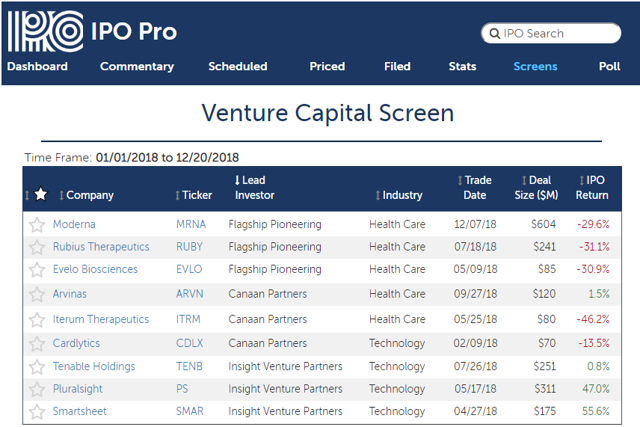Select Iterum's -46.2% IPO return
This screenshot has width=640, height=427.
(x=593, y=319)
